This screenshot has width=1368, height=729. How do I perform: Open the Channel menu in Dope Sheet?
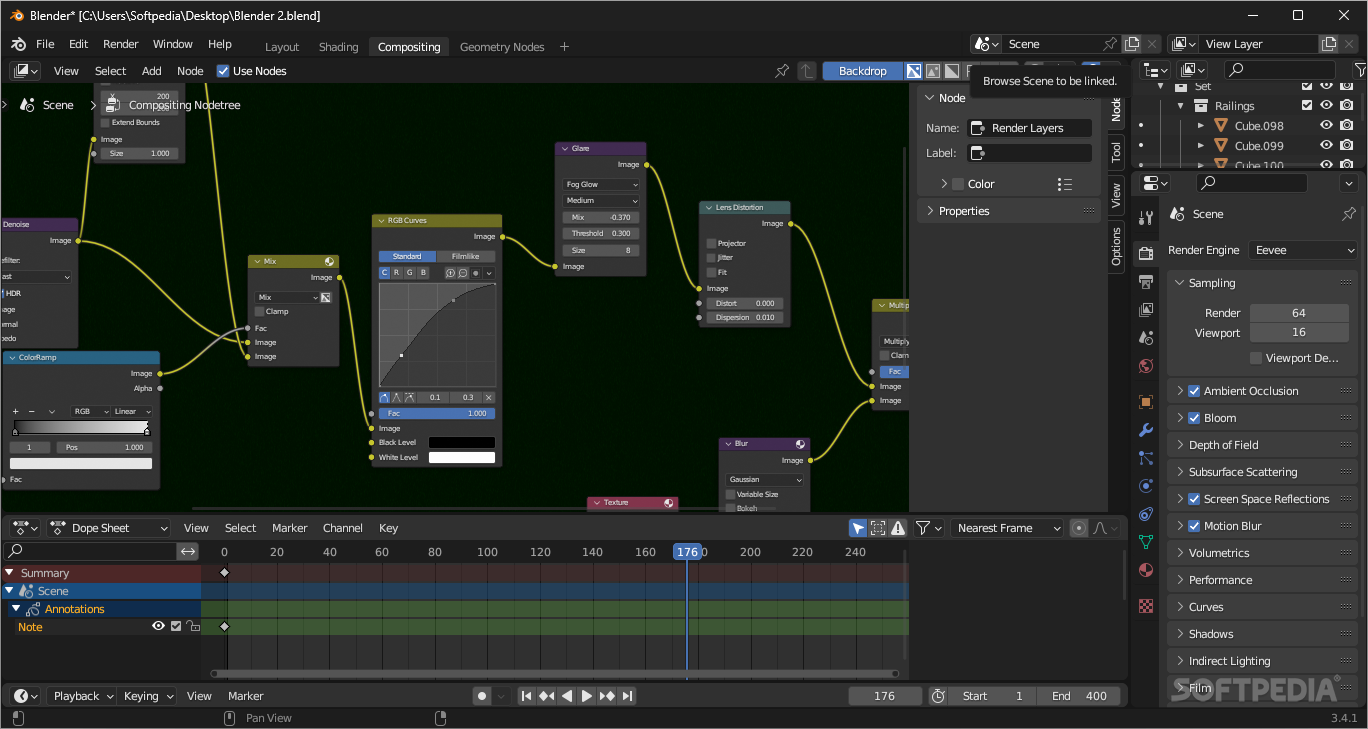[342, 528]
